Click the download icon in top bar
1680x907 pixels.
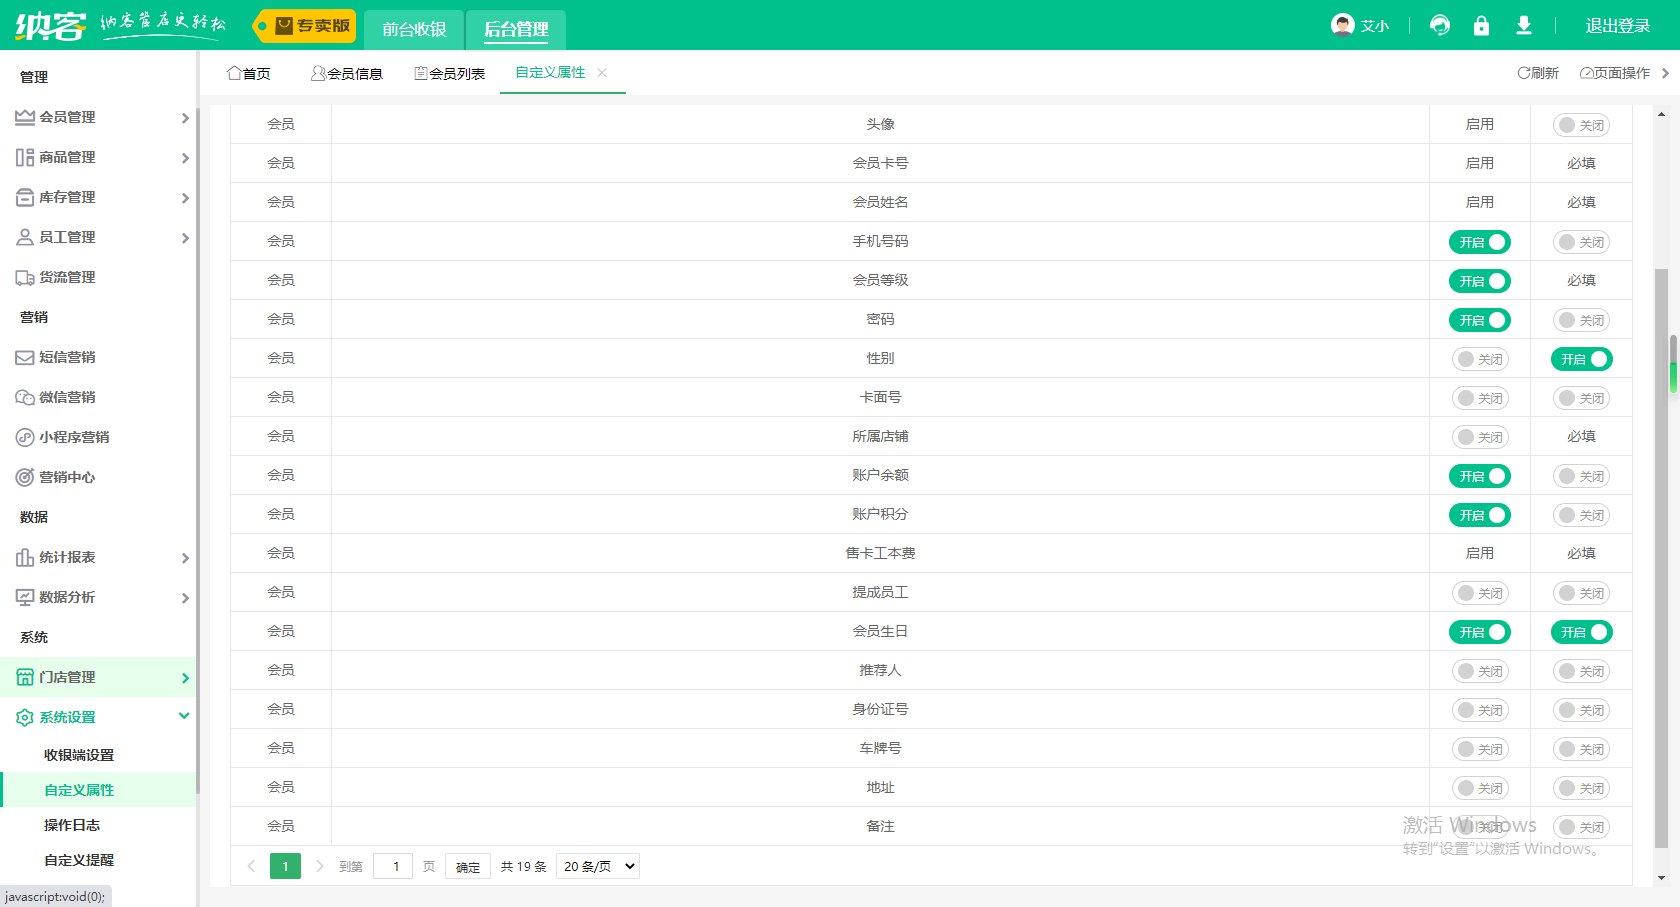pos(1523,26)
